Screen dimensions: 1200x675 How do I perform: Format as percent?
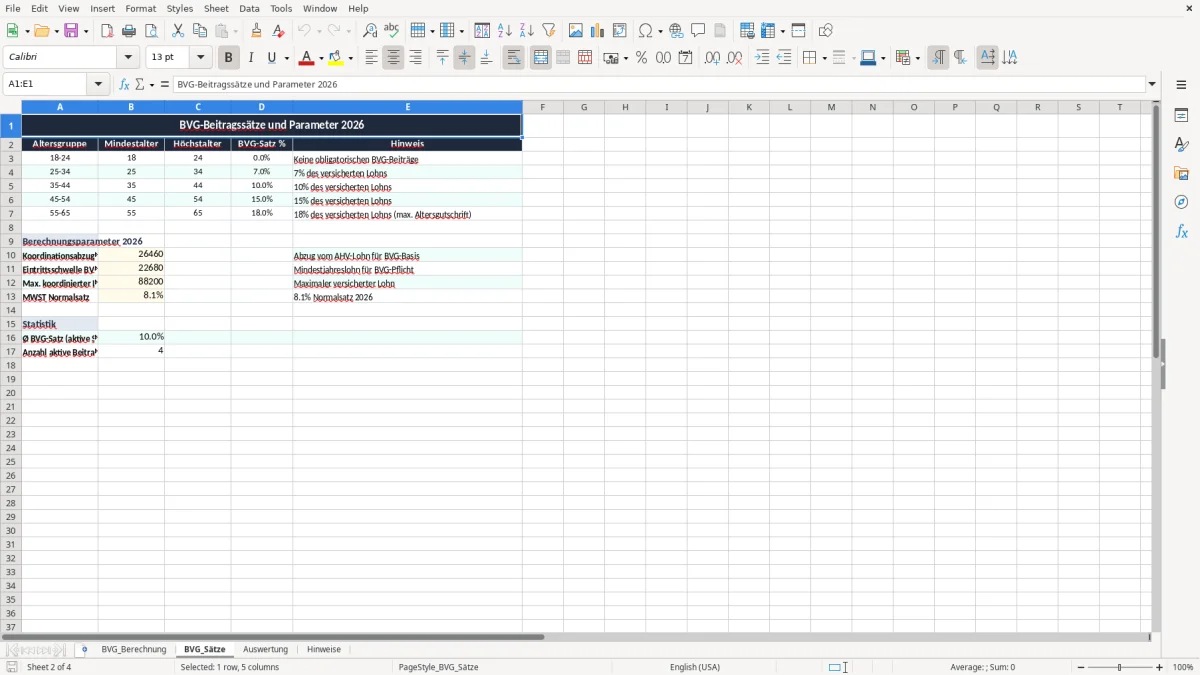tap(641, 58)
